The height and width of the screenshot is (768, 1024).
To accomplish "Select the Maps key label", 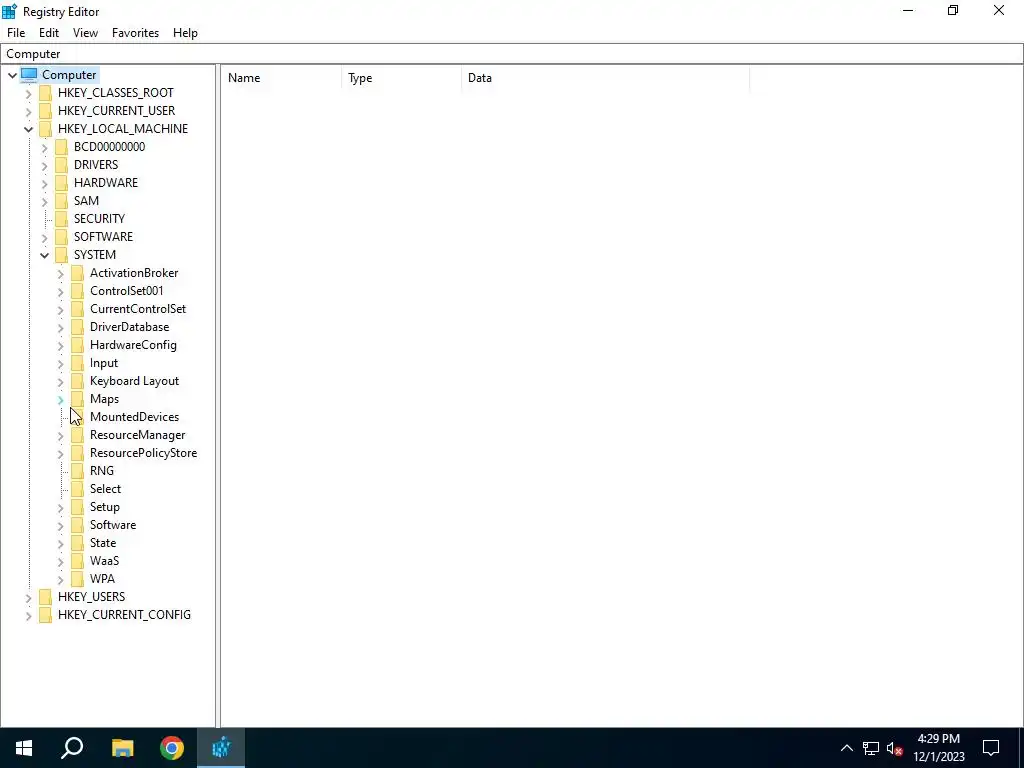I will (x=104, y=399).
